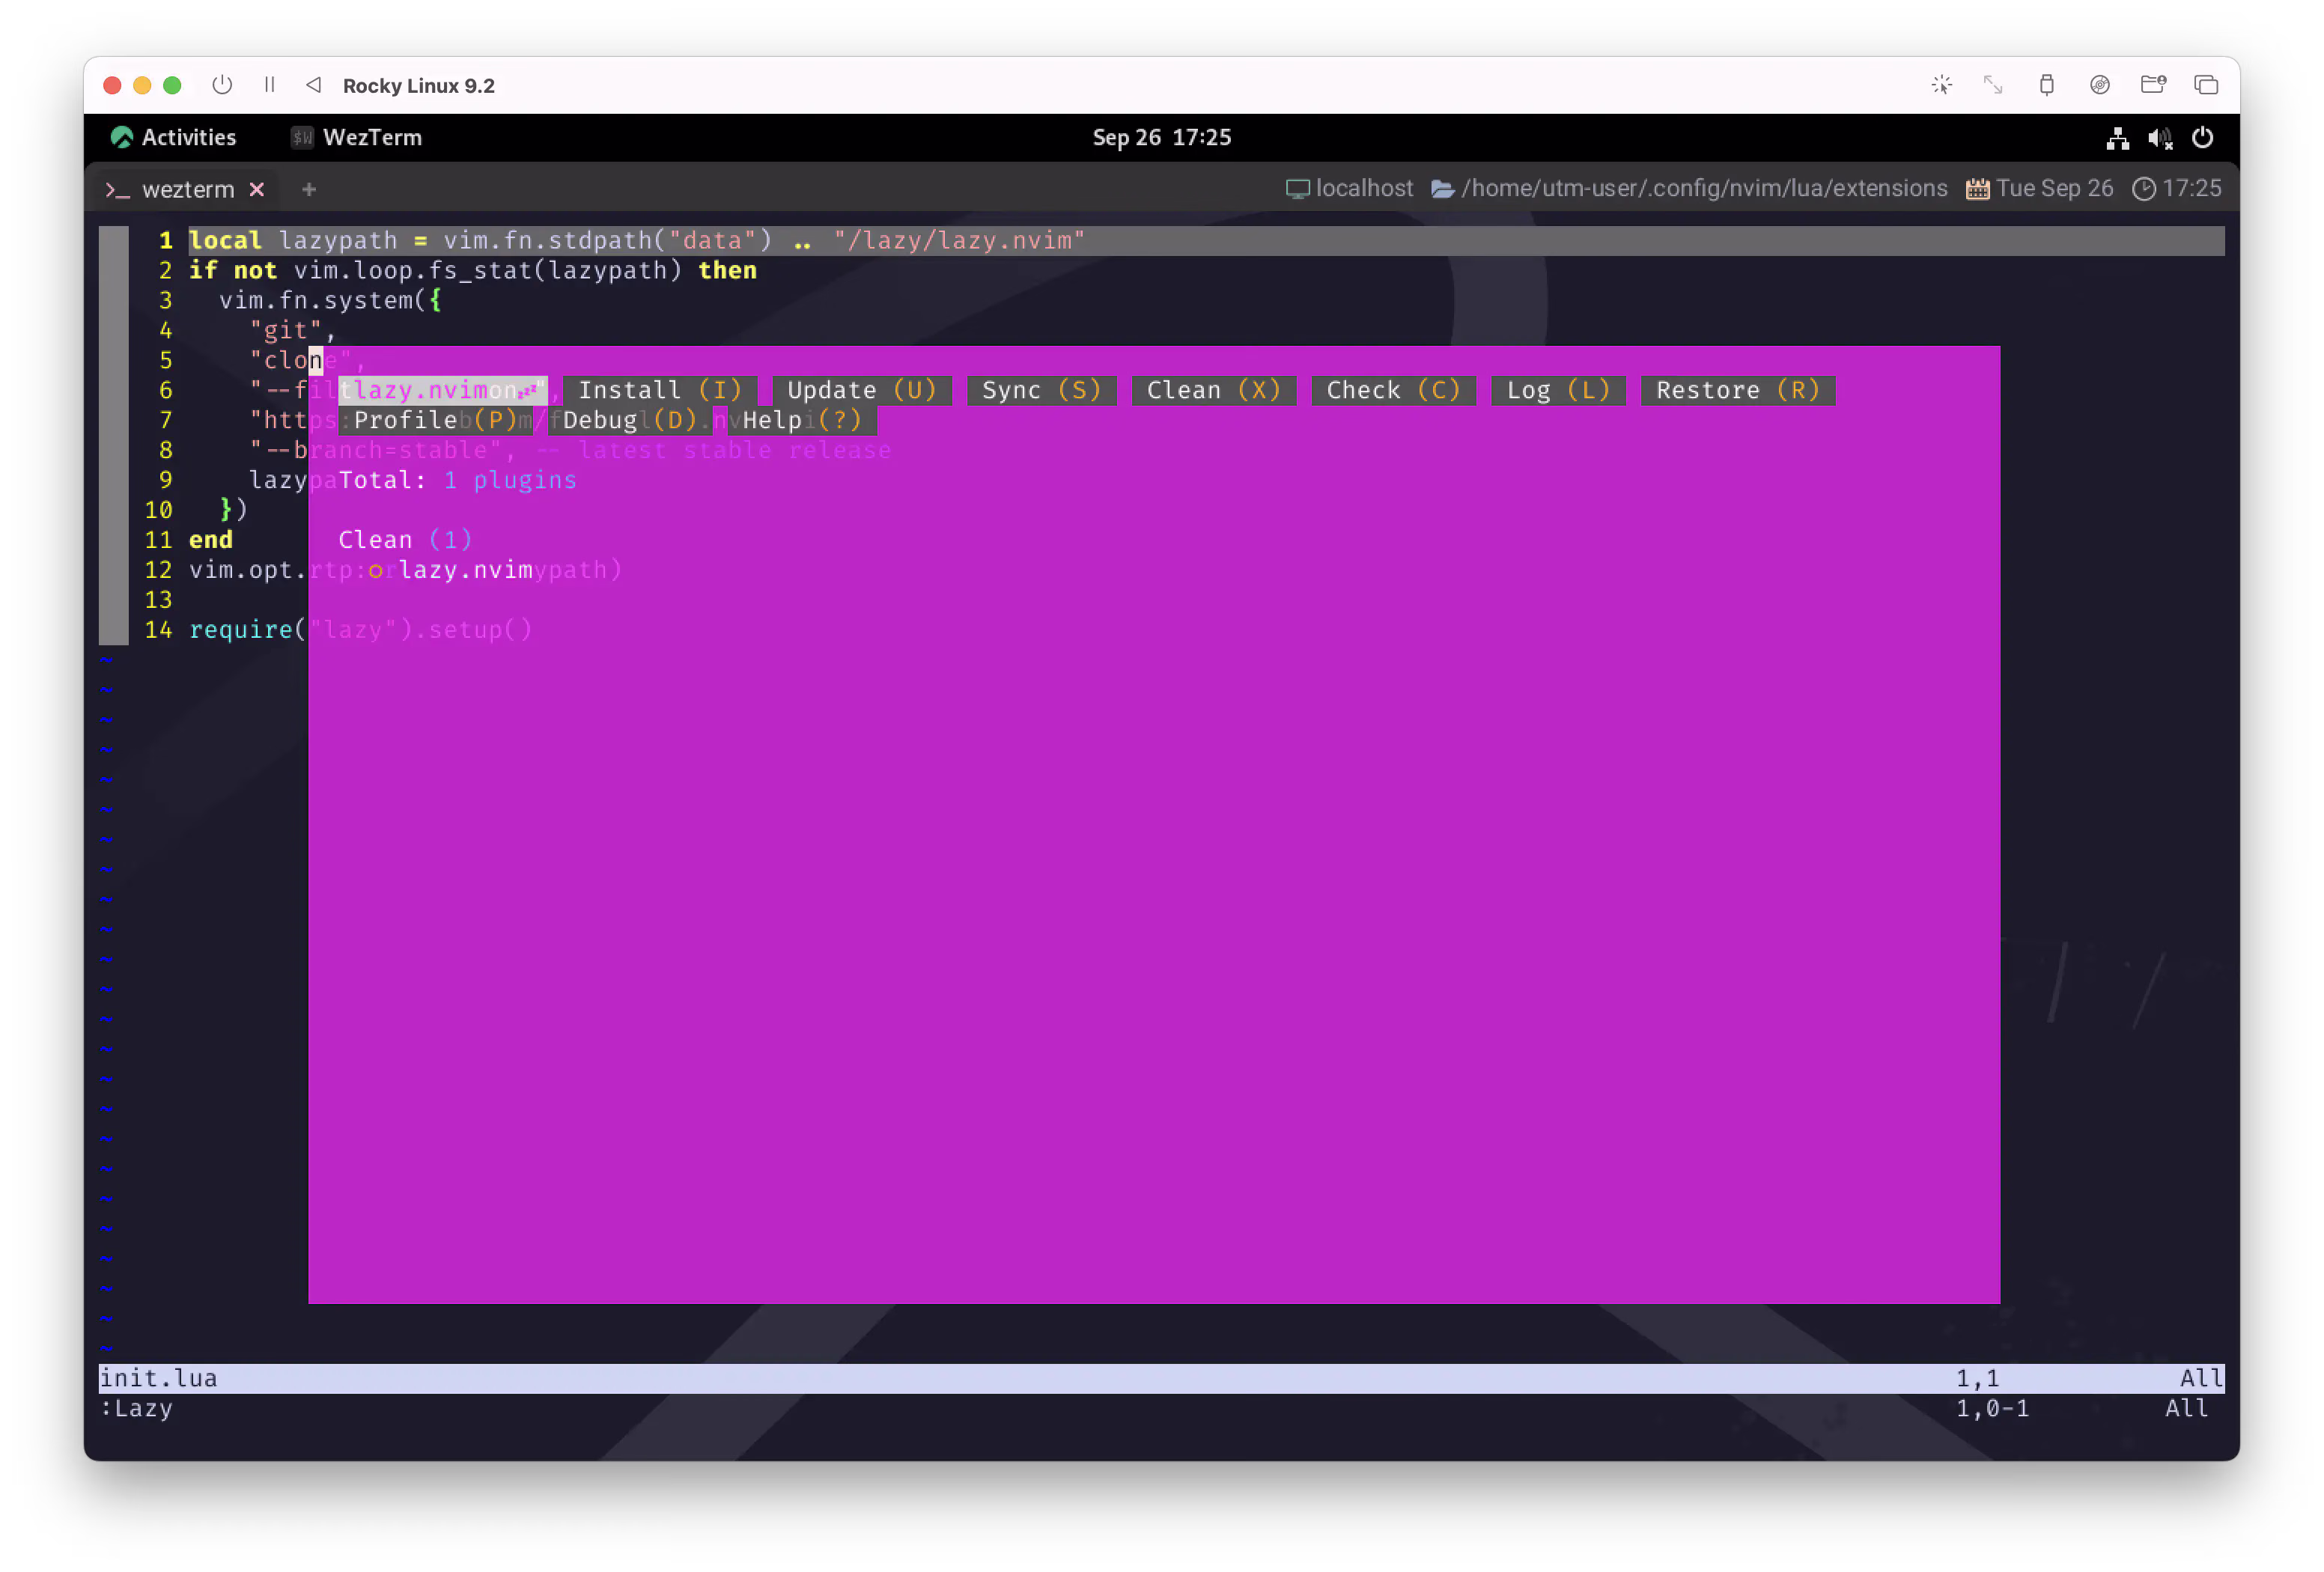Click the /home/utm-user/.config/nvim/lua/extensions path
2324x1572 pixels.
coord(1704,188)
